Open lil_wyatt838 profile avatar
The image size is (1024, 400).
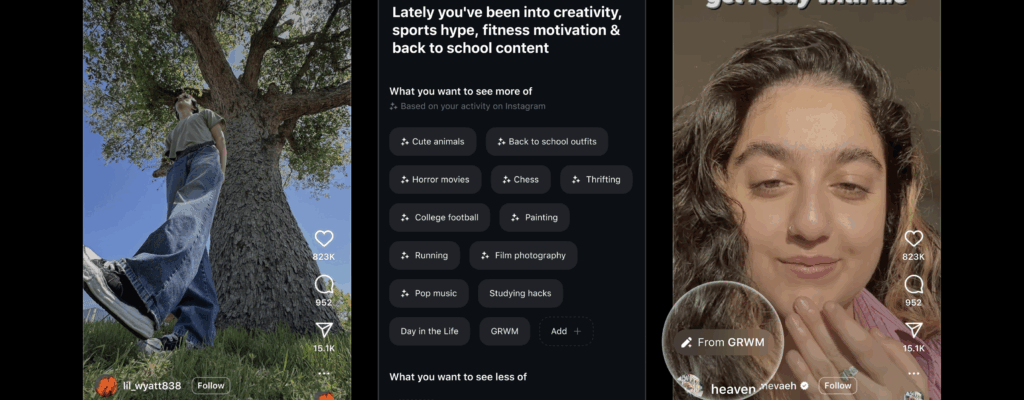[107, 386]
